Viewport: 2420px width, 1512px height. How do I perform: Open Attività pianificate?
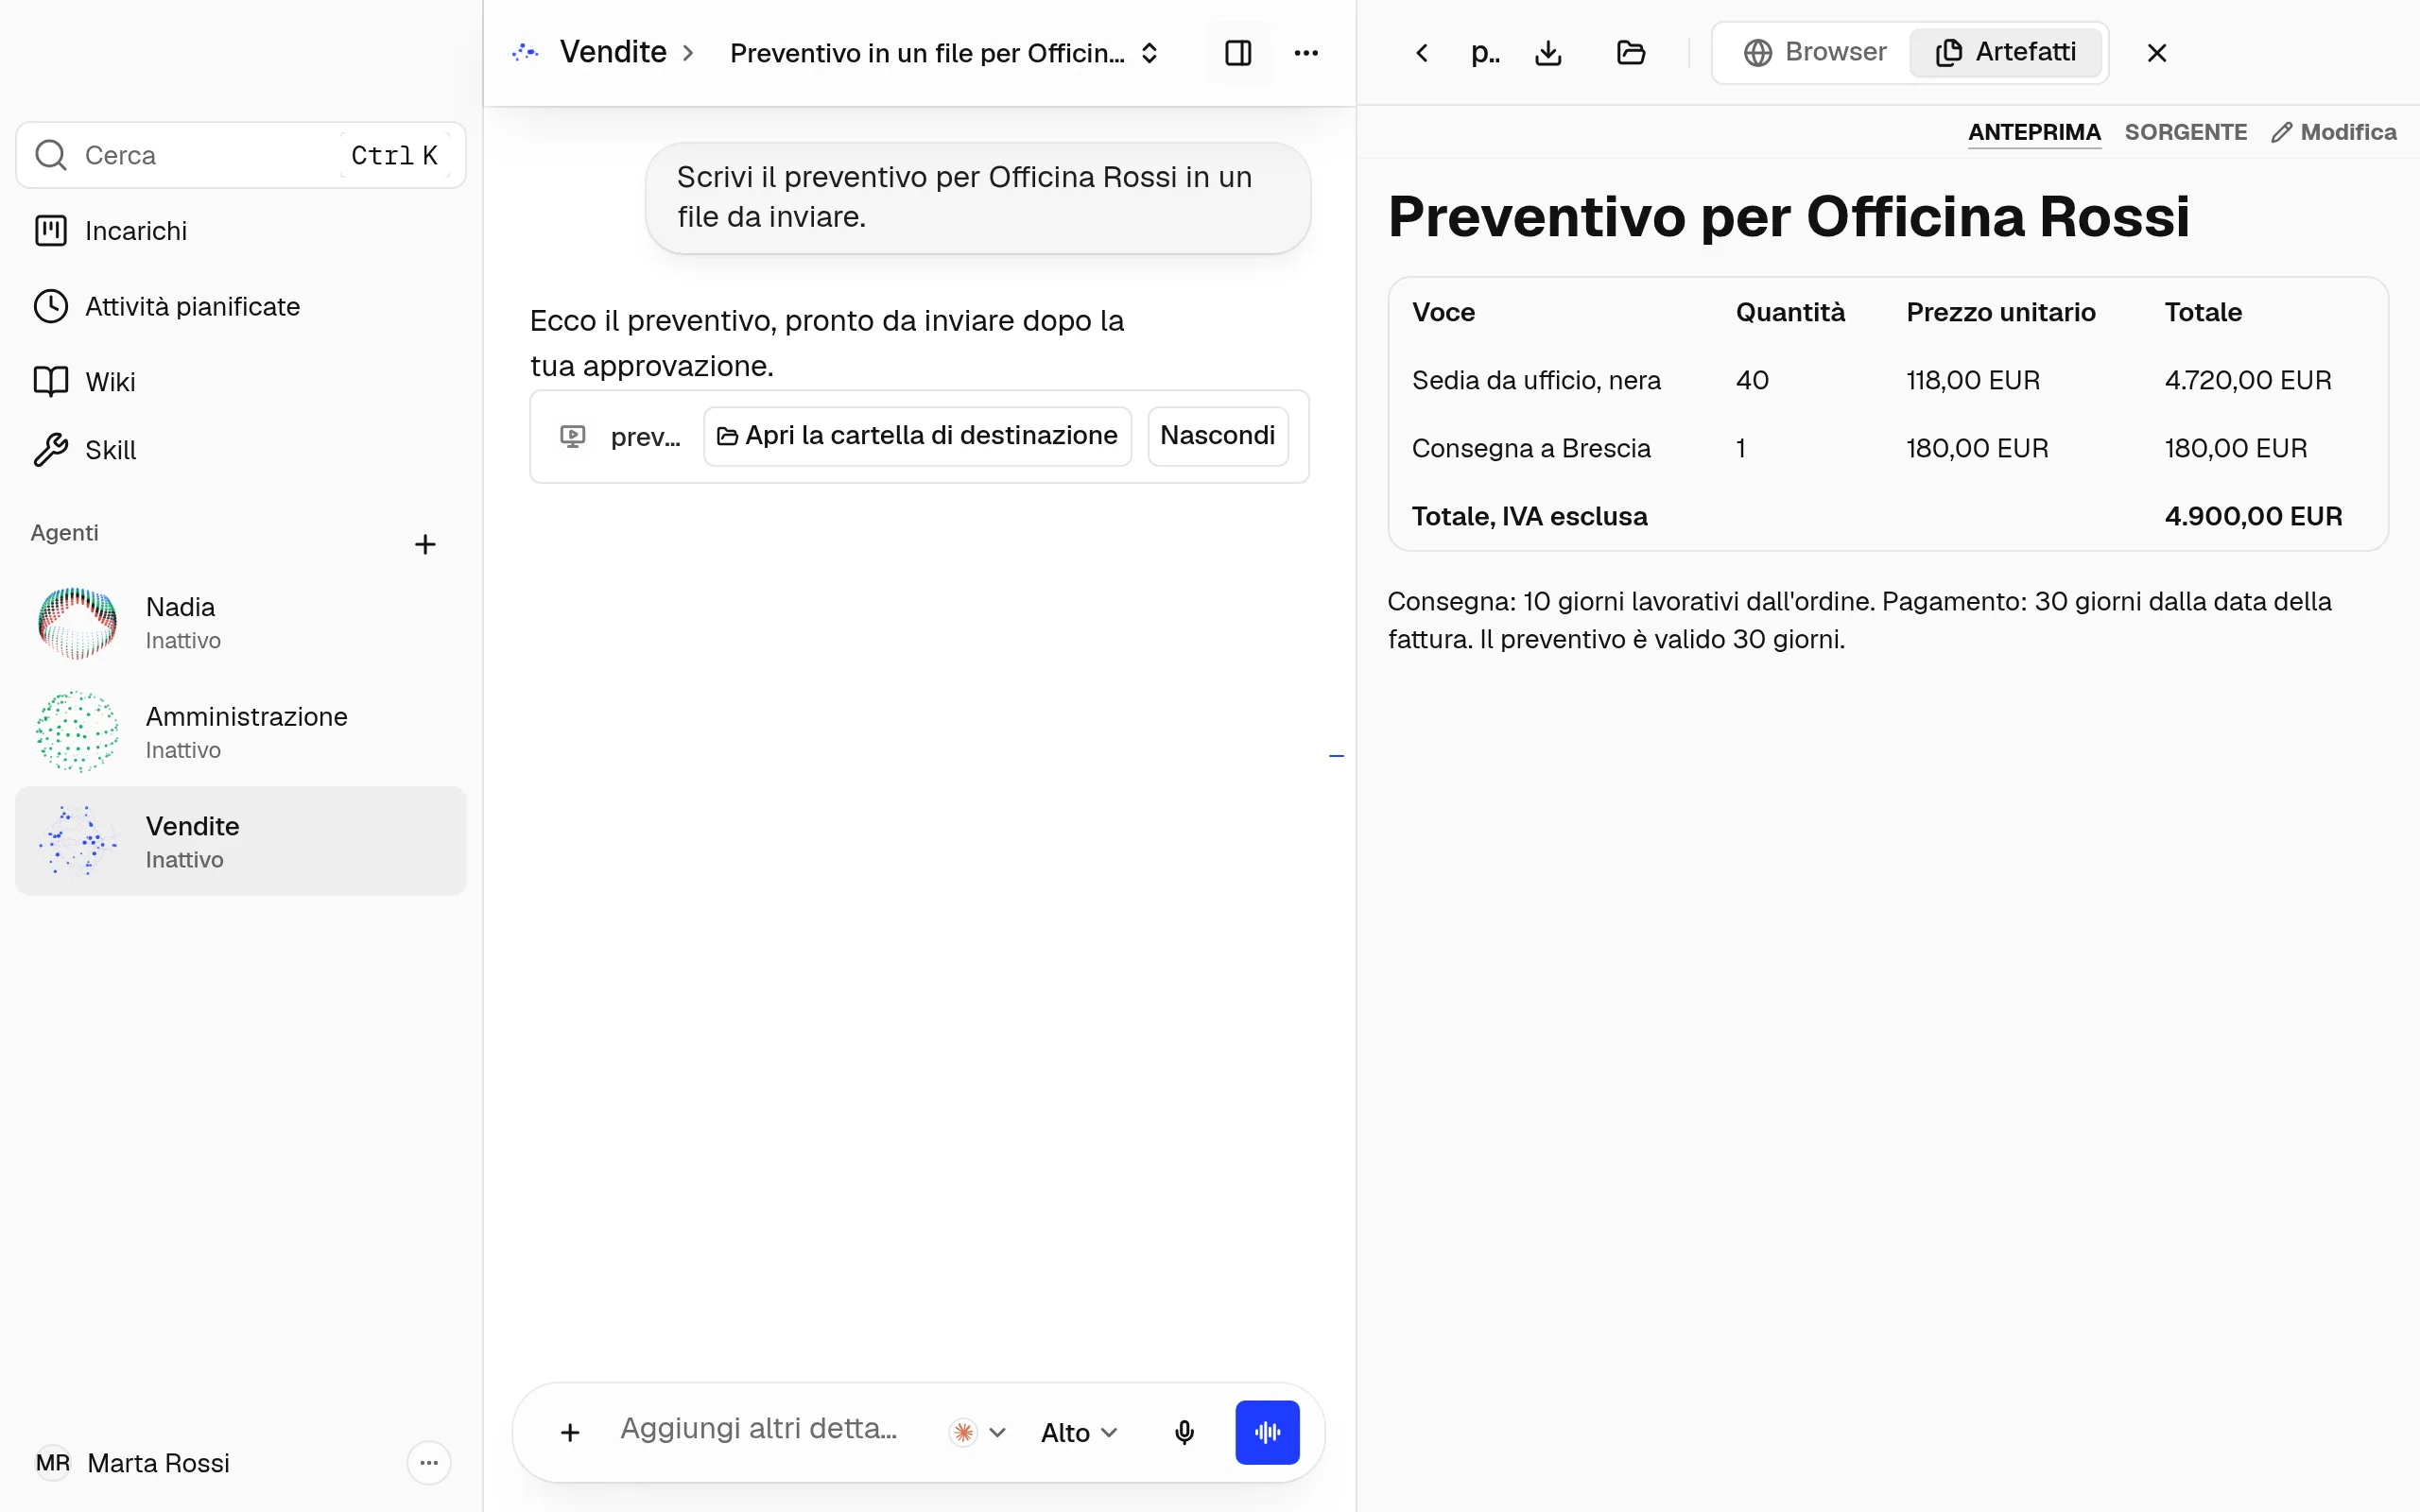[x=240, y=306]
